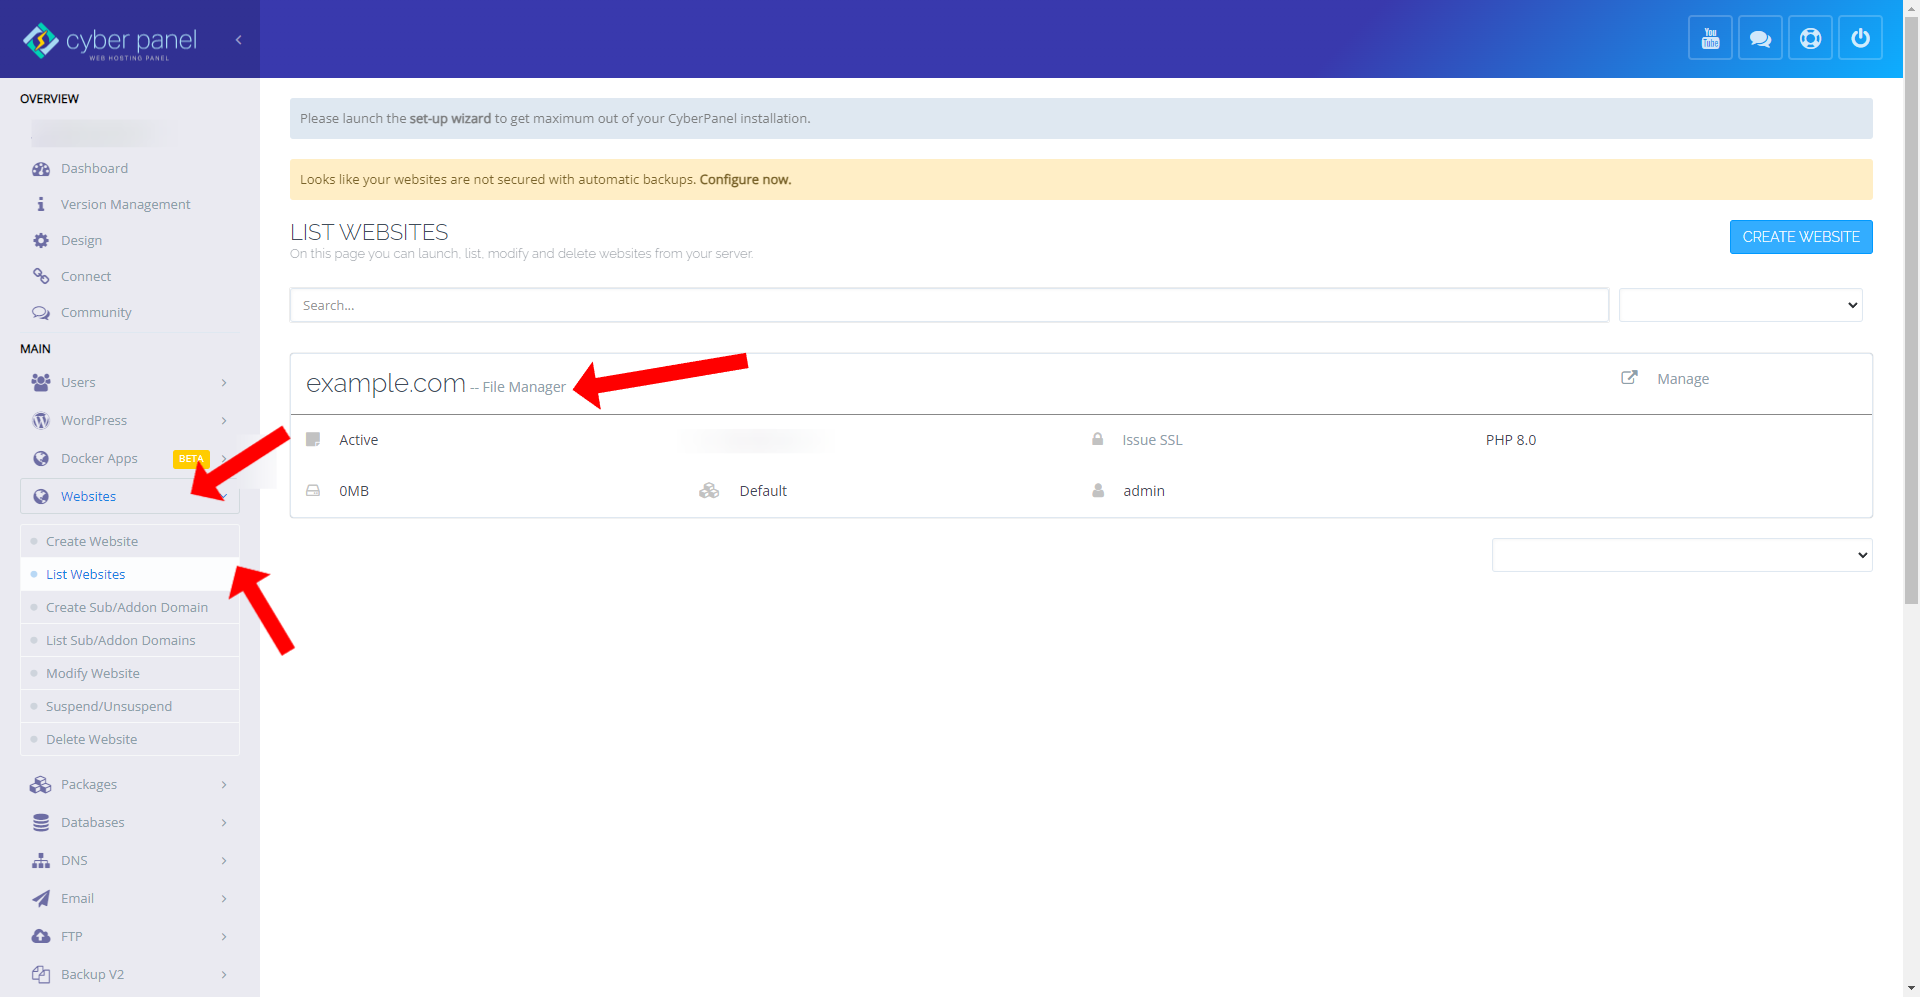The image size is (1920, 997).
Task: Open the pagination dropdown below website list
Action: [1681, 556]
